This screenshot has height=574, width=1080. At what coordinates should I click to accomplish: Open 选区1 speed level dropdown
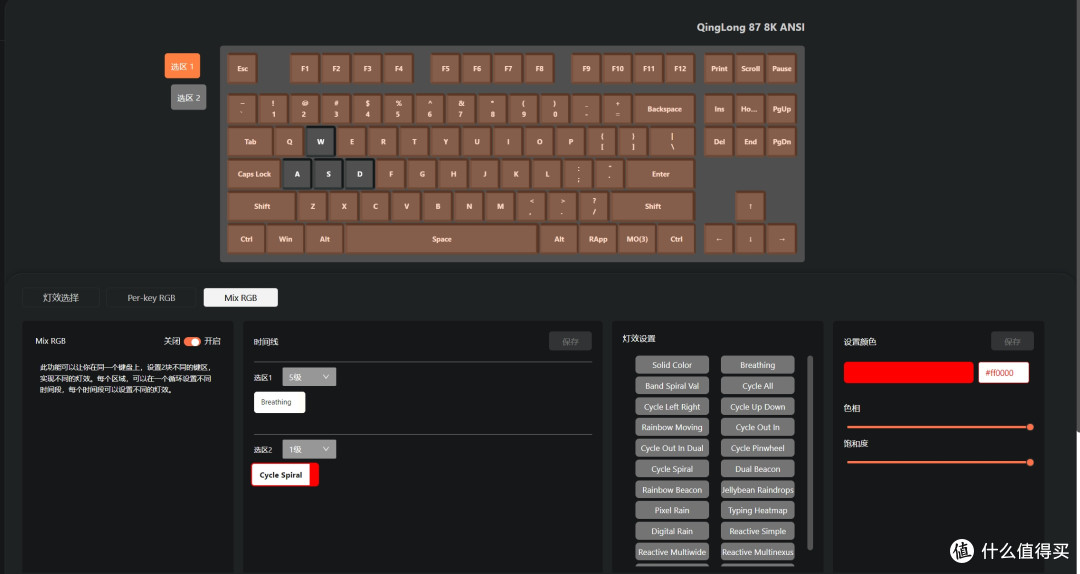point(309,377)
